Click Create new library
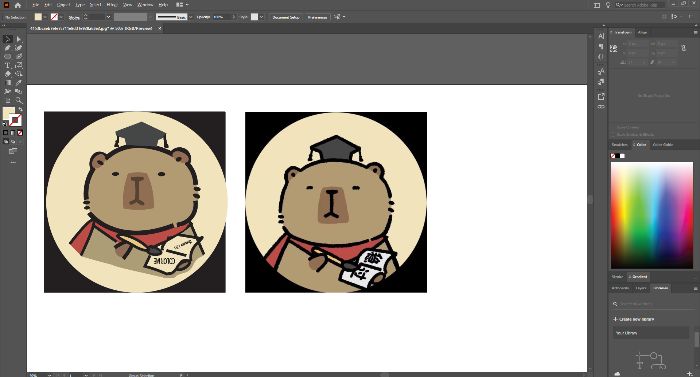Image resolution: width=700 pixels, height=377 pixels. (x=634, y=319)
